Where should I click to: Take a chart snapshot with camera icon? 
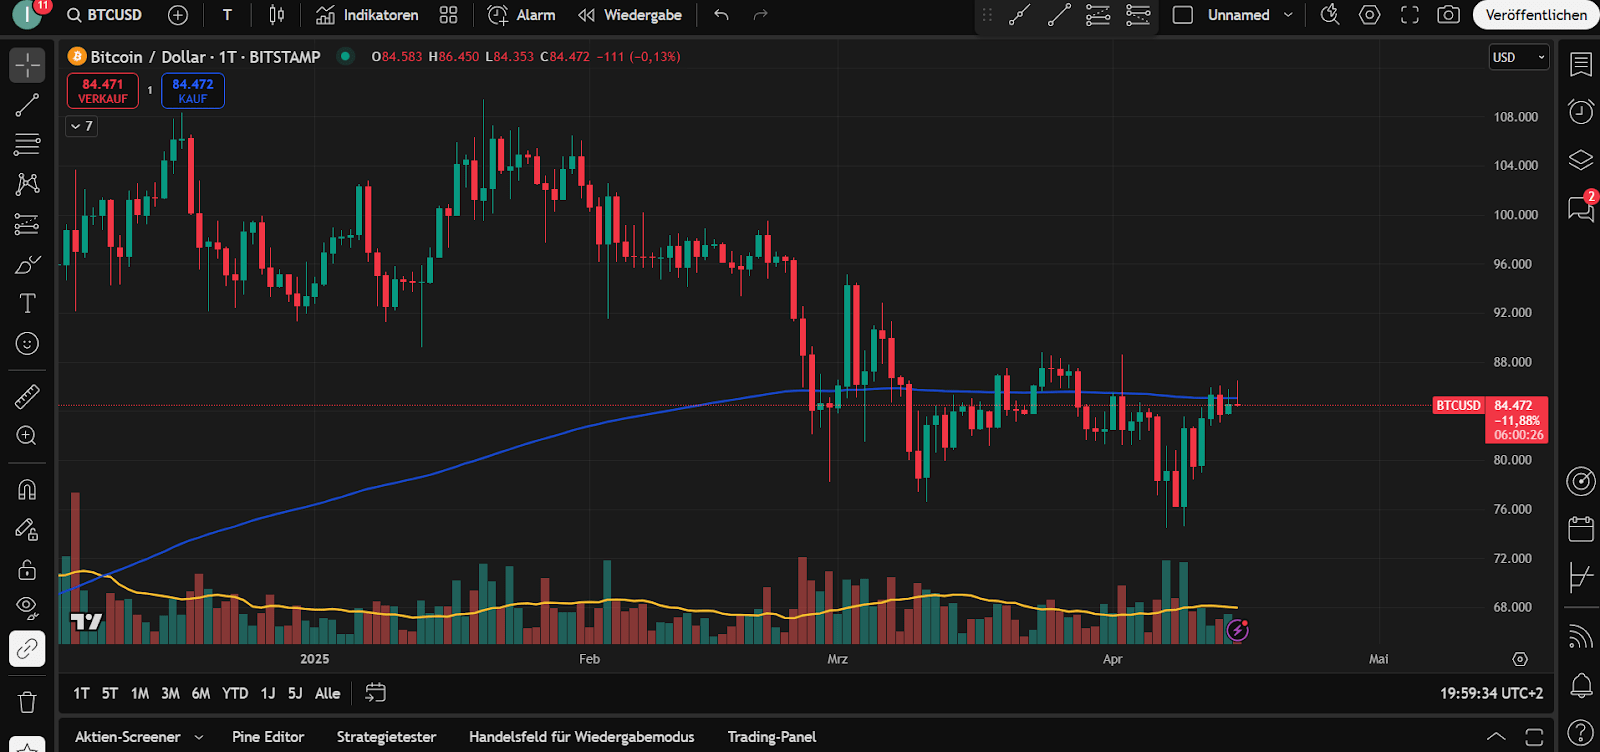[x=1448, y=15]
